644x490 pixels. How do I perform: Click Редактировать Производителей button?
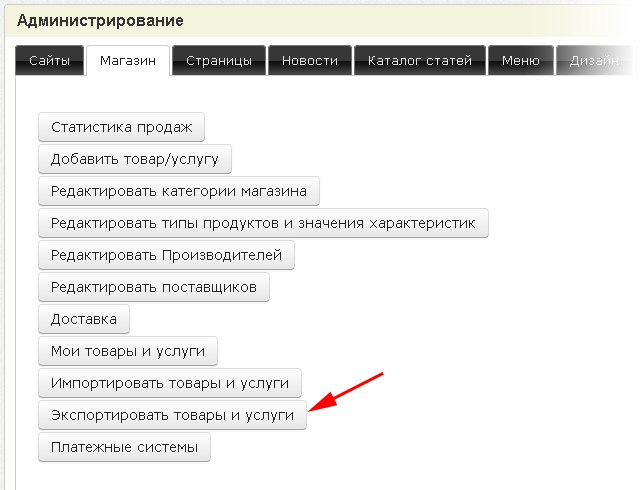(167, 255)
